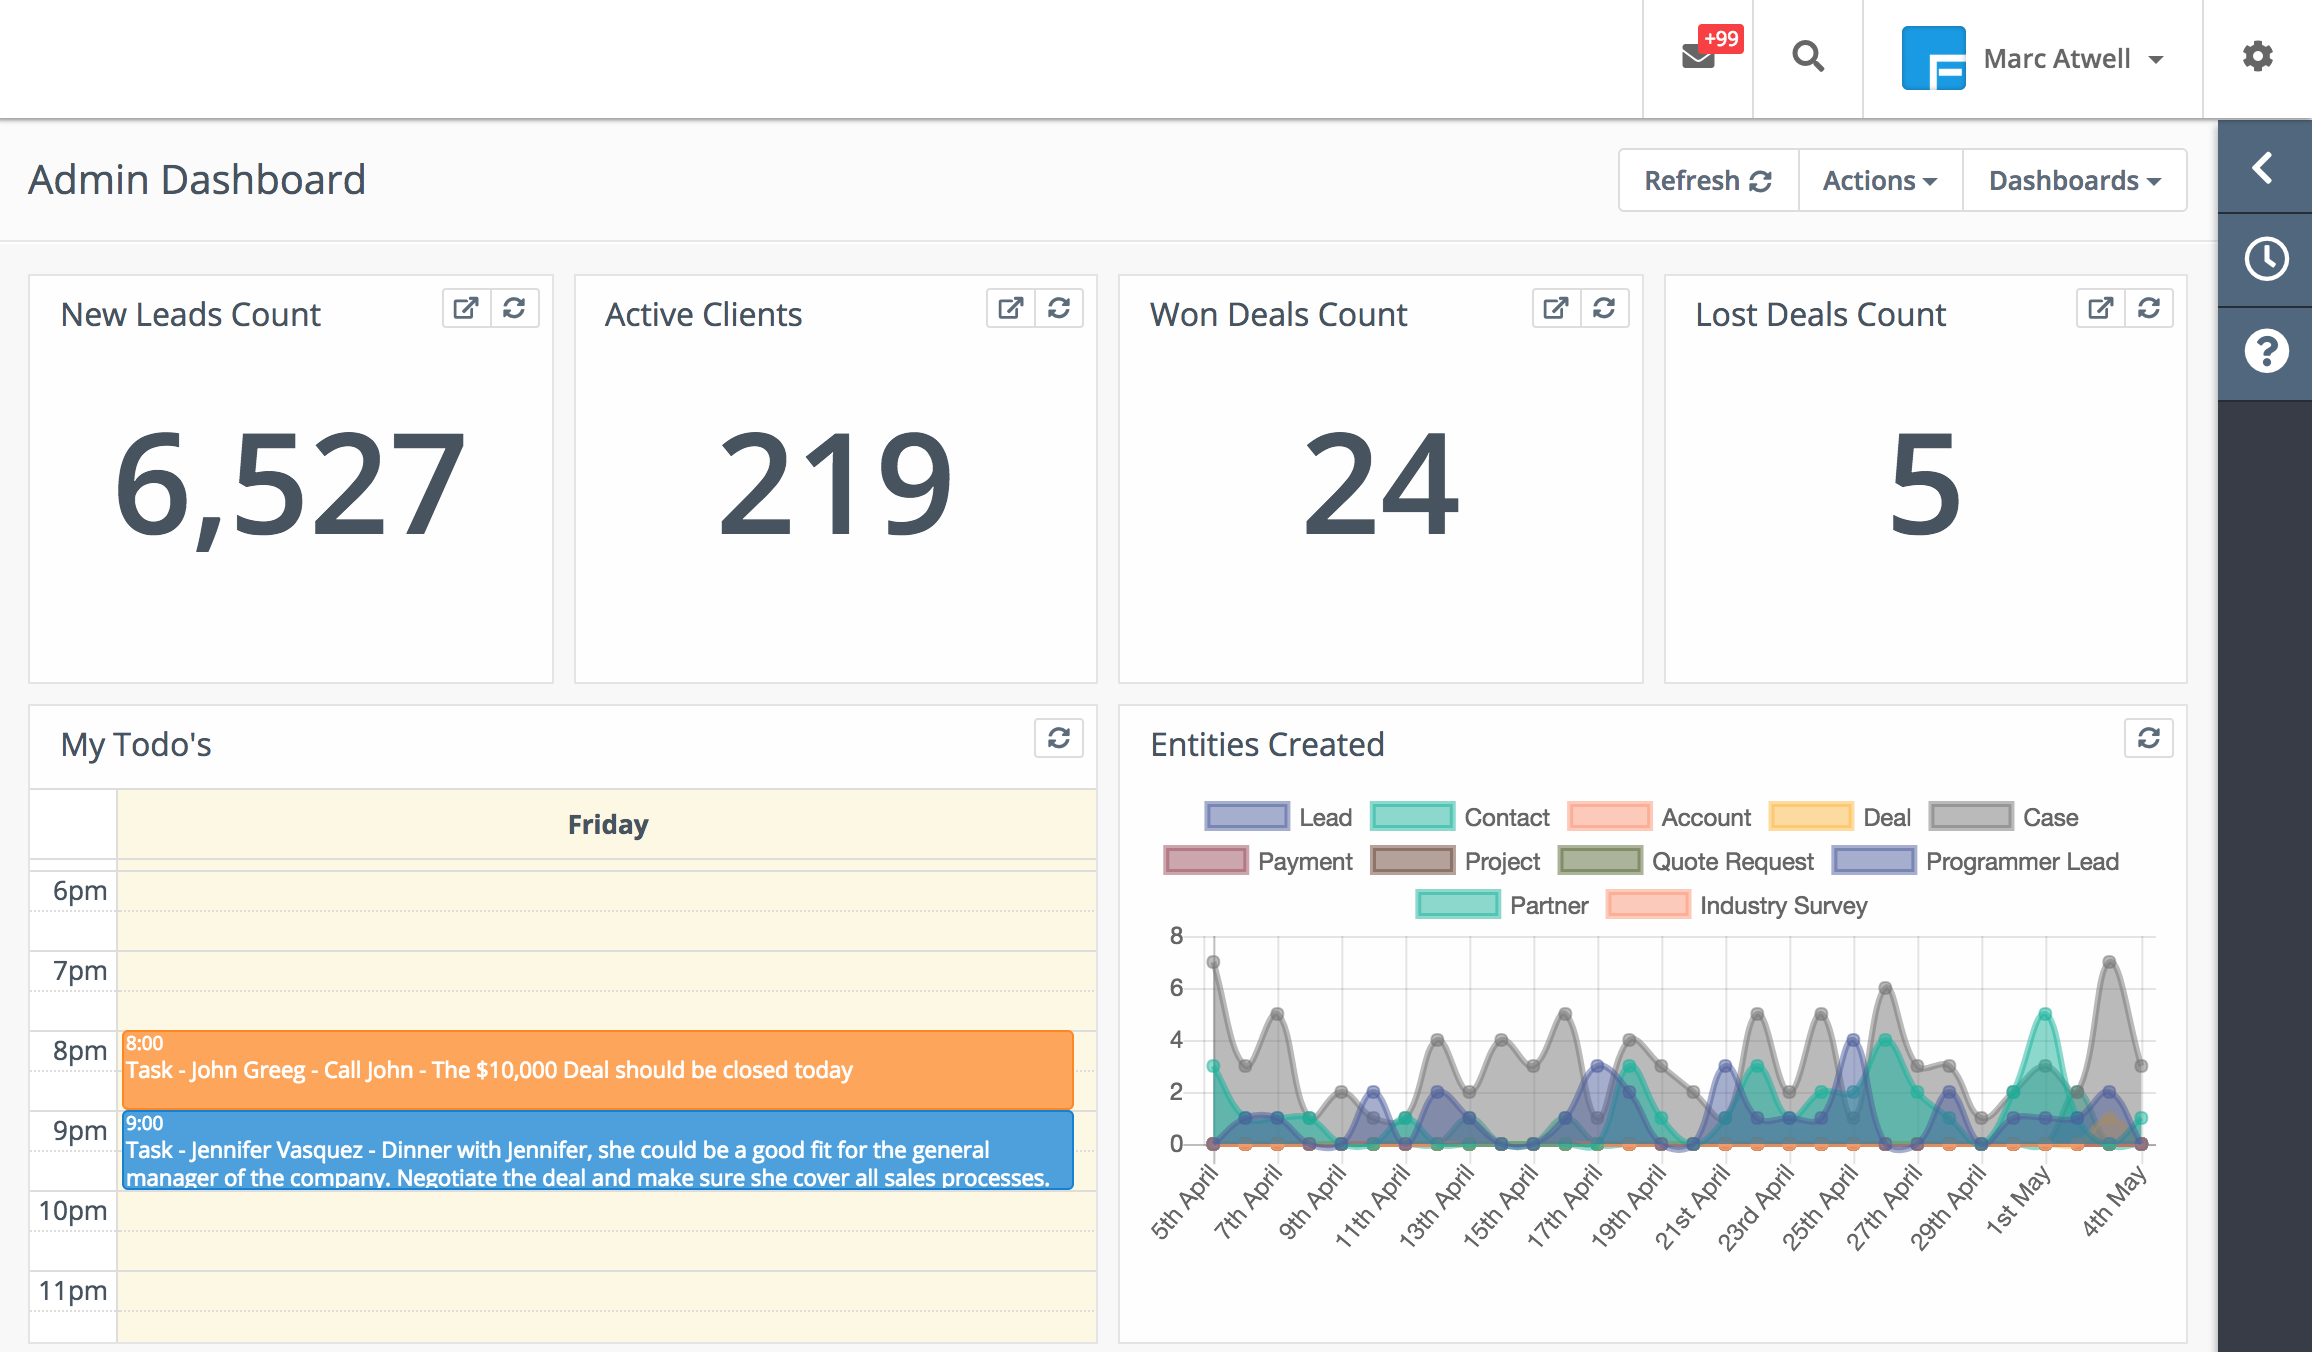
Task: Open New Leads Count in new window
Action: pos(466,308)
